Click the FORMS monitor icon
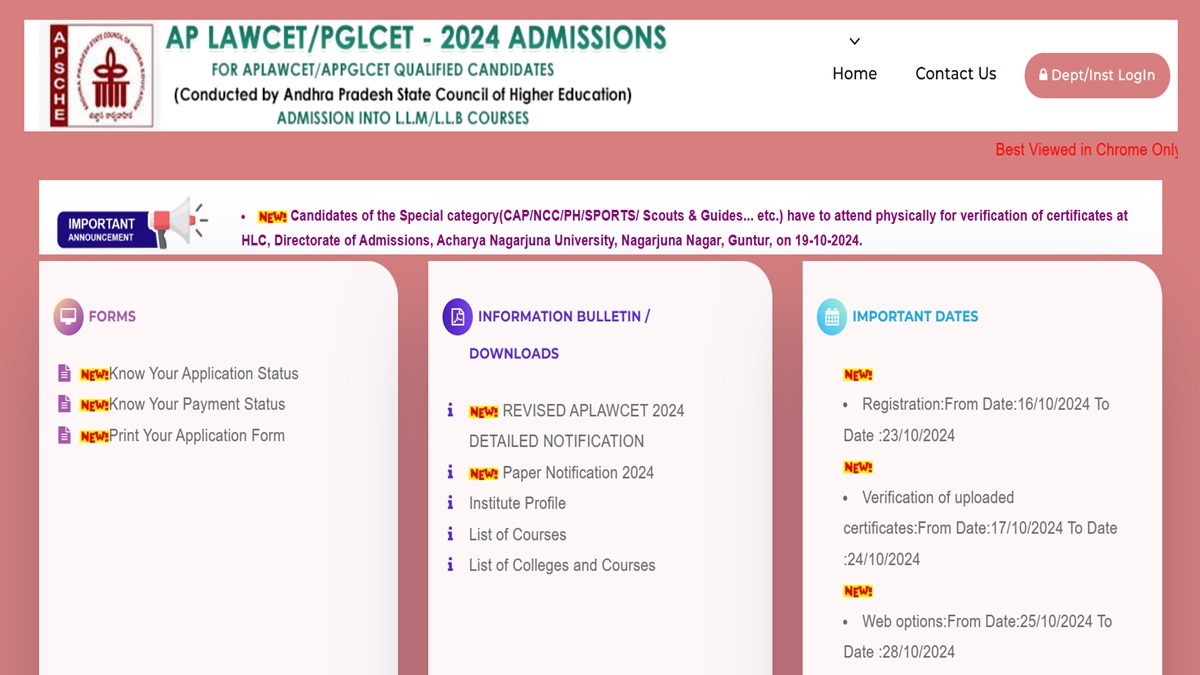The height and width of the screenshot is (675, 1200). (68, 316)
